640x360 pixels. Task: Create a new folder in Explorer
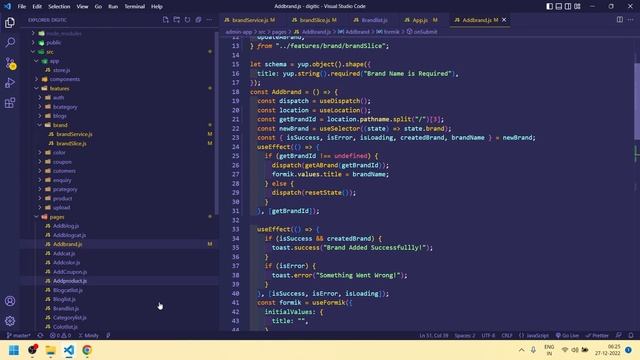(176, 20)
